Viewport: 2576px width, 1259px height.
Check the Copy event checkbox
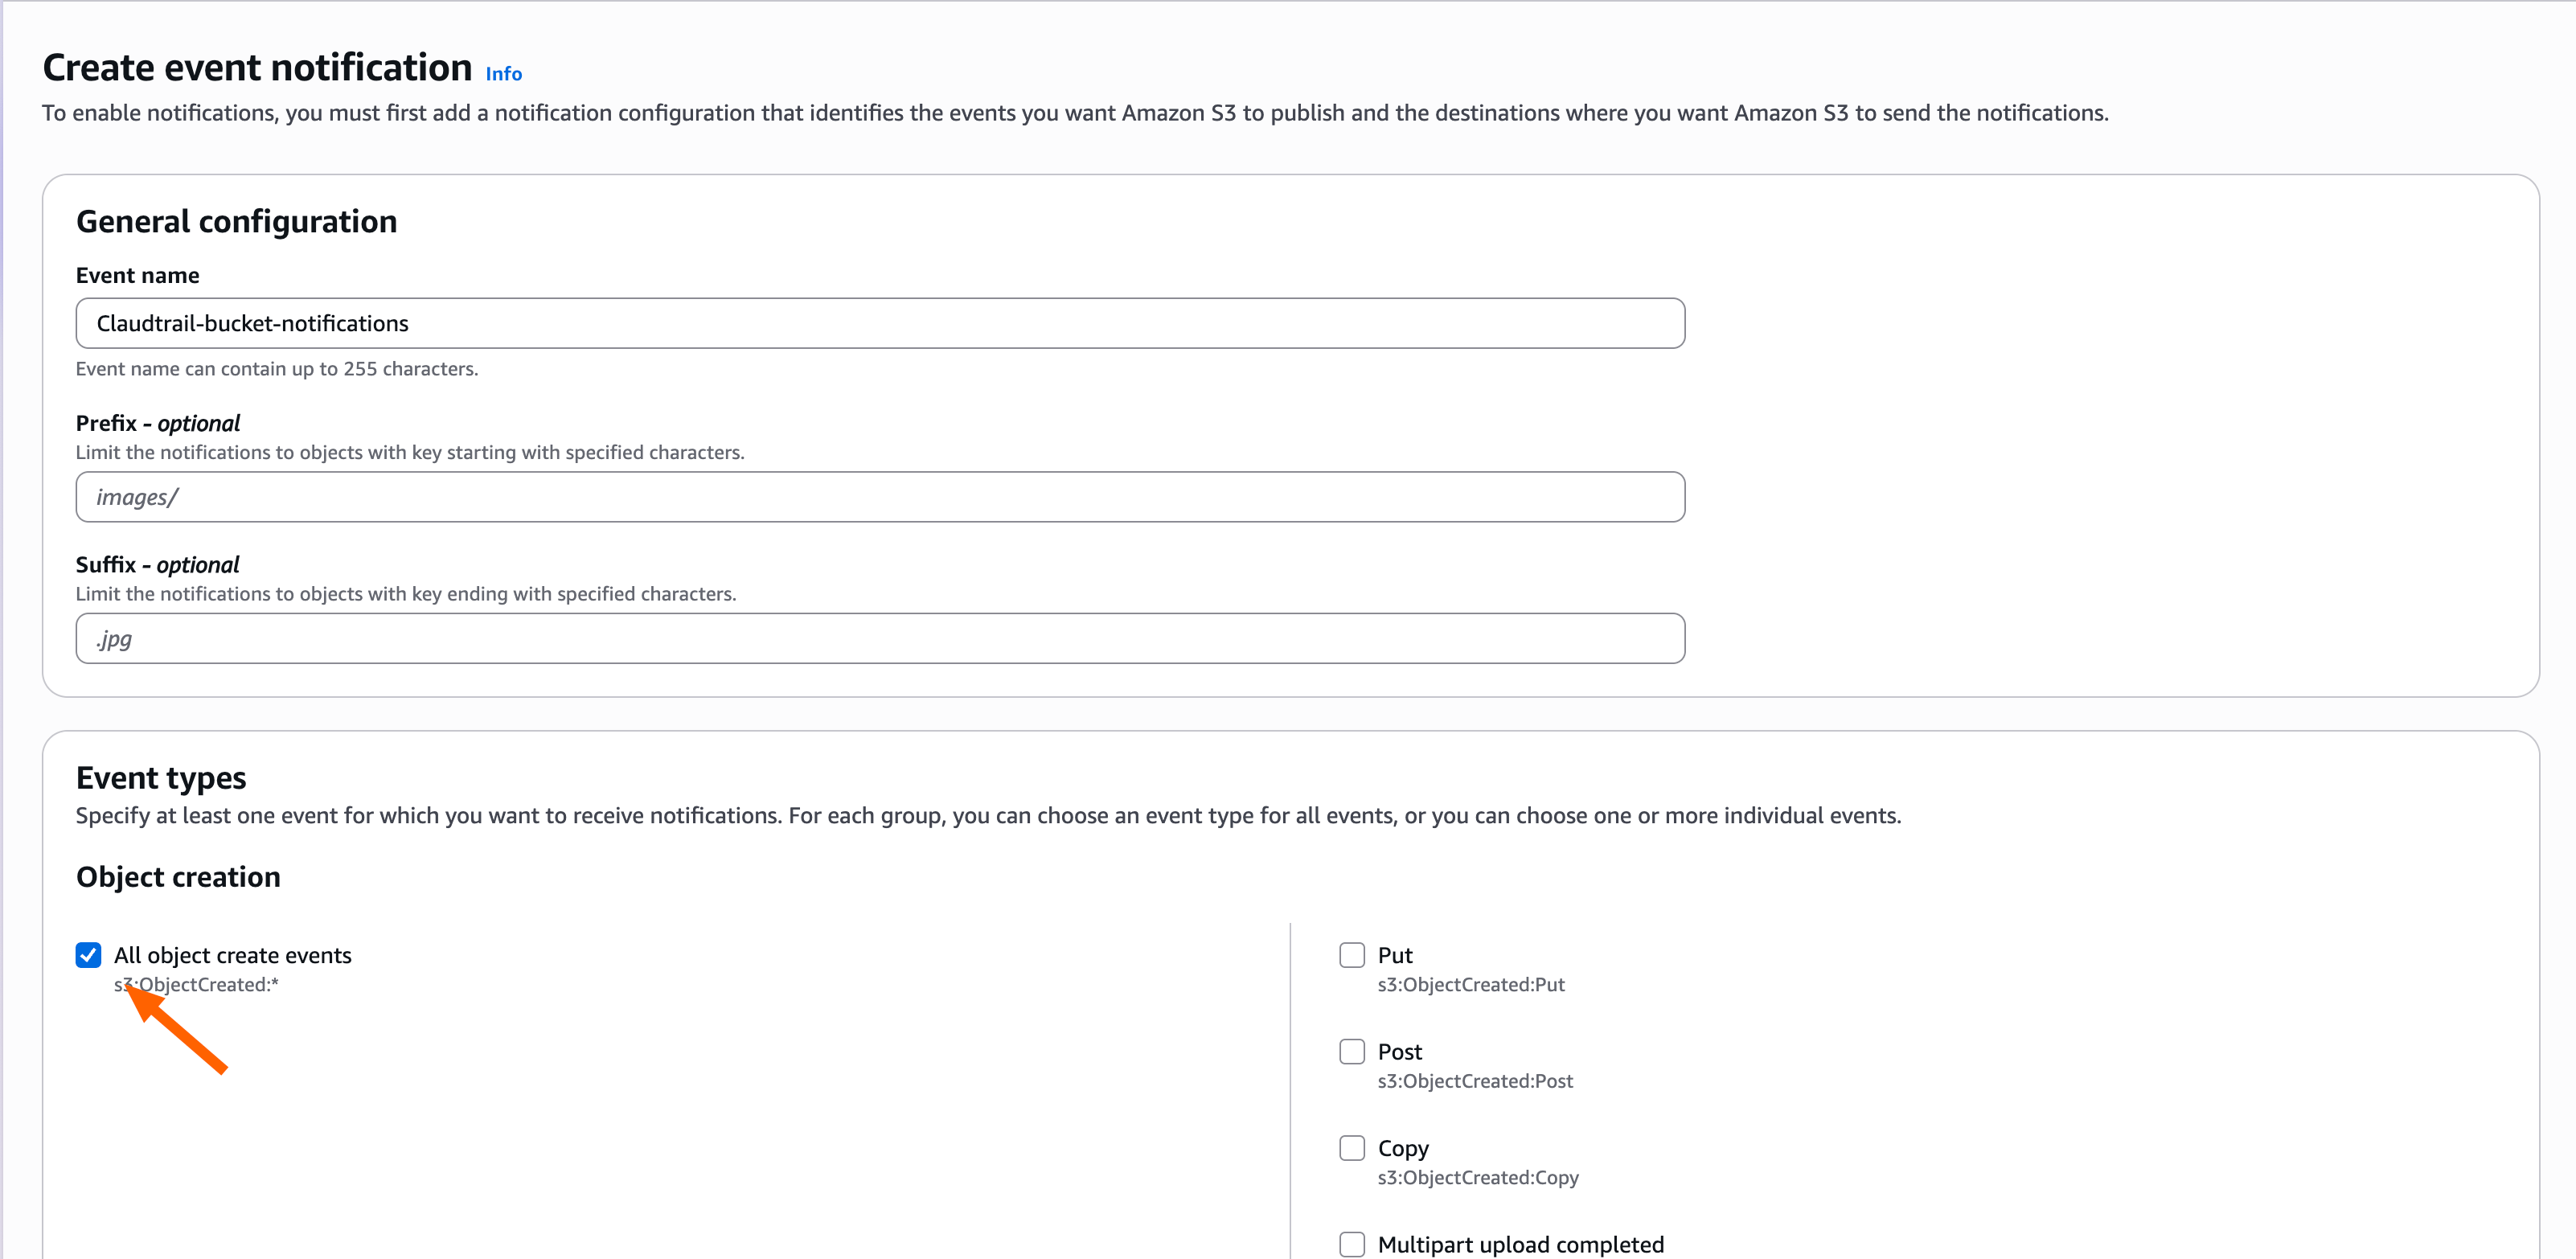tap(1352, 1148)
